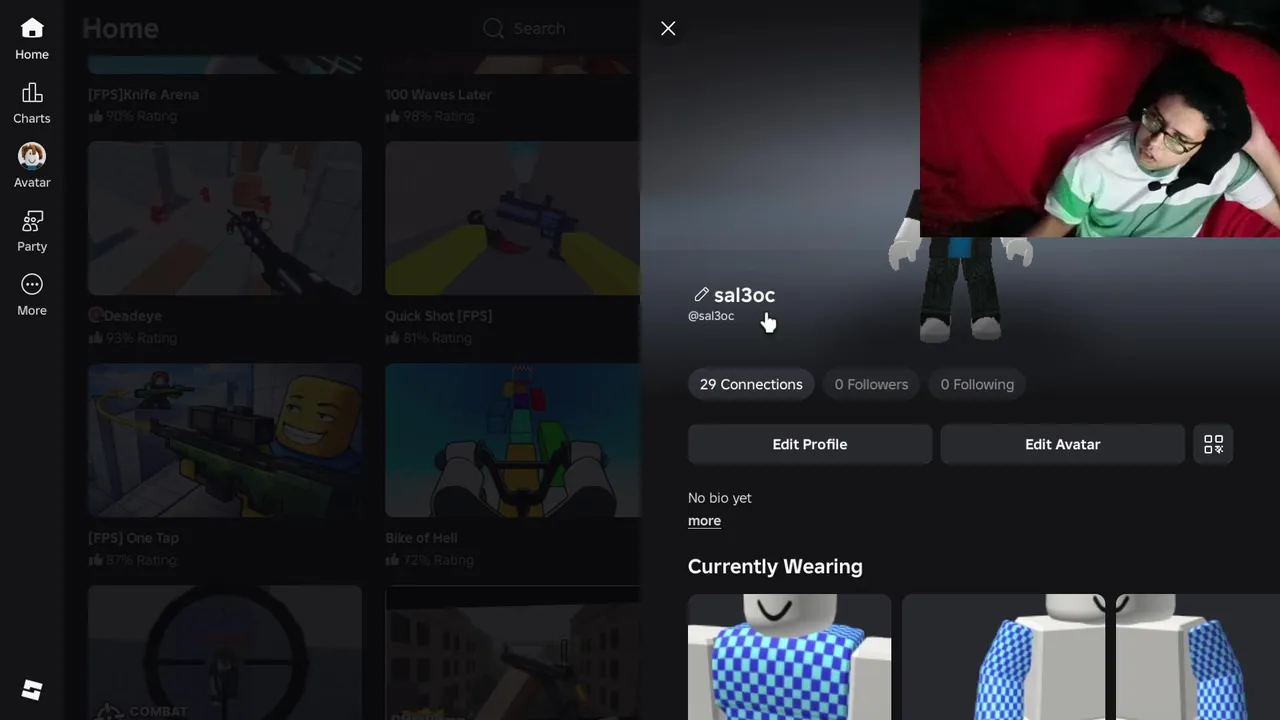The width and height of the screenshot is (1280, 720).
Task: Click the 100 Waves Later title
Action: click(438, 95)
